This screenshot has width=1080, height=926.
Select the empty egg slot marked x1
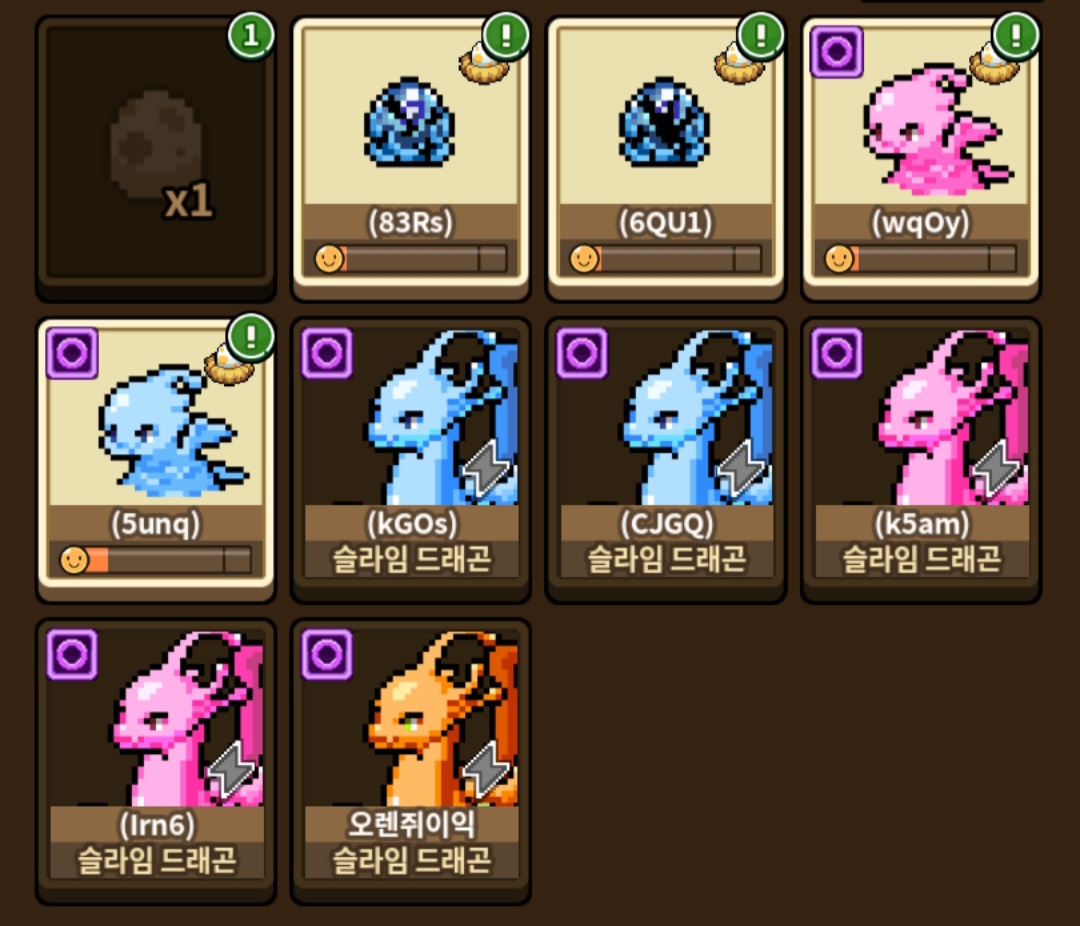pyautogui.click(x=156, y=157)
